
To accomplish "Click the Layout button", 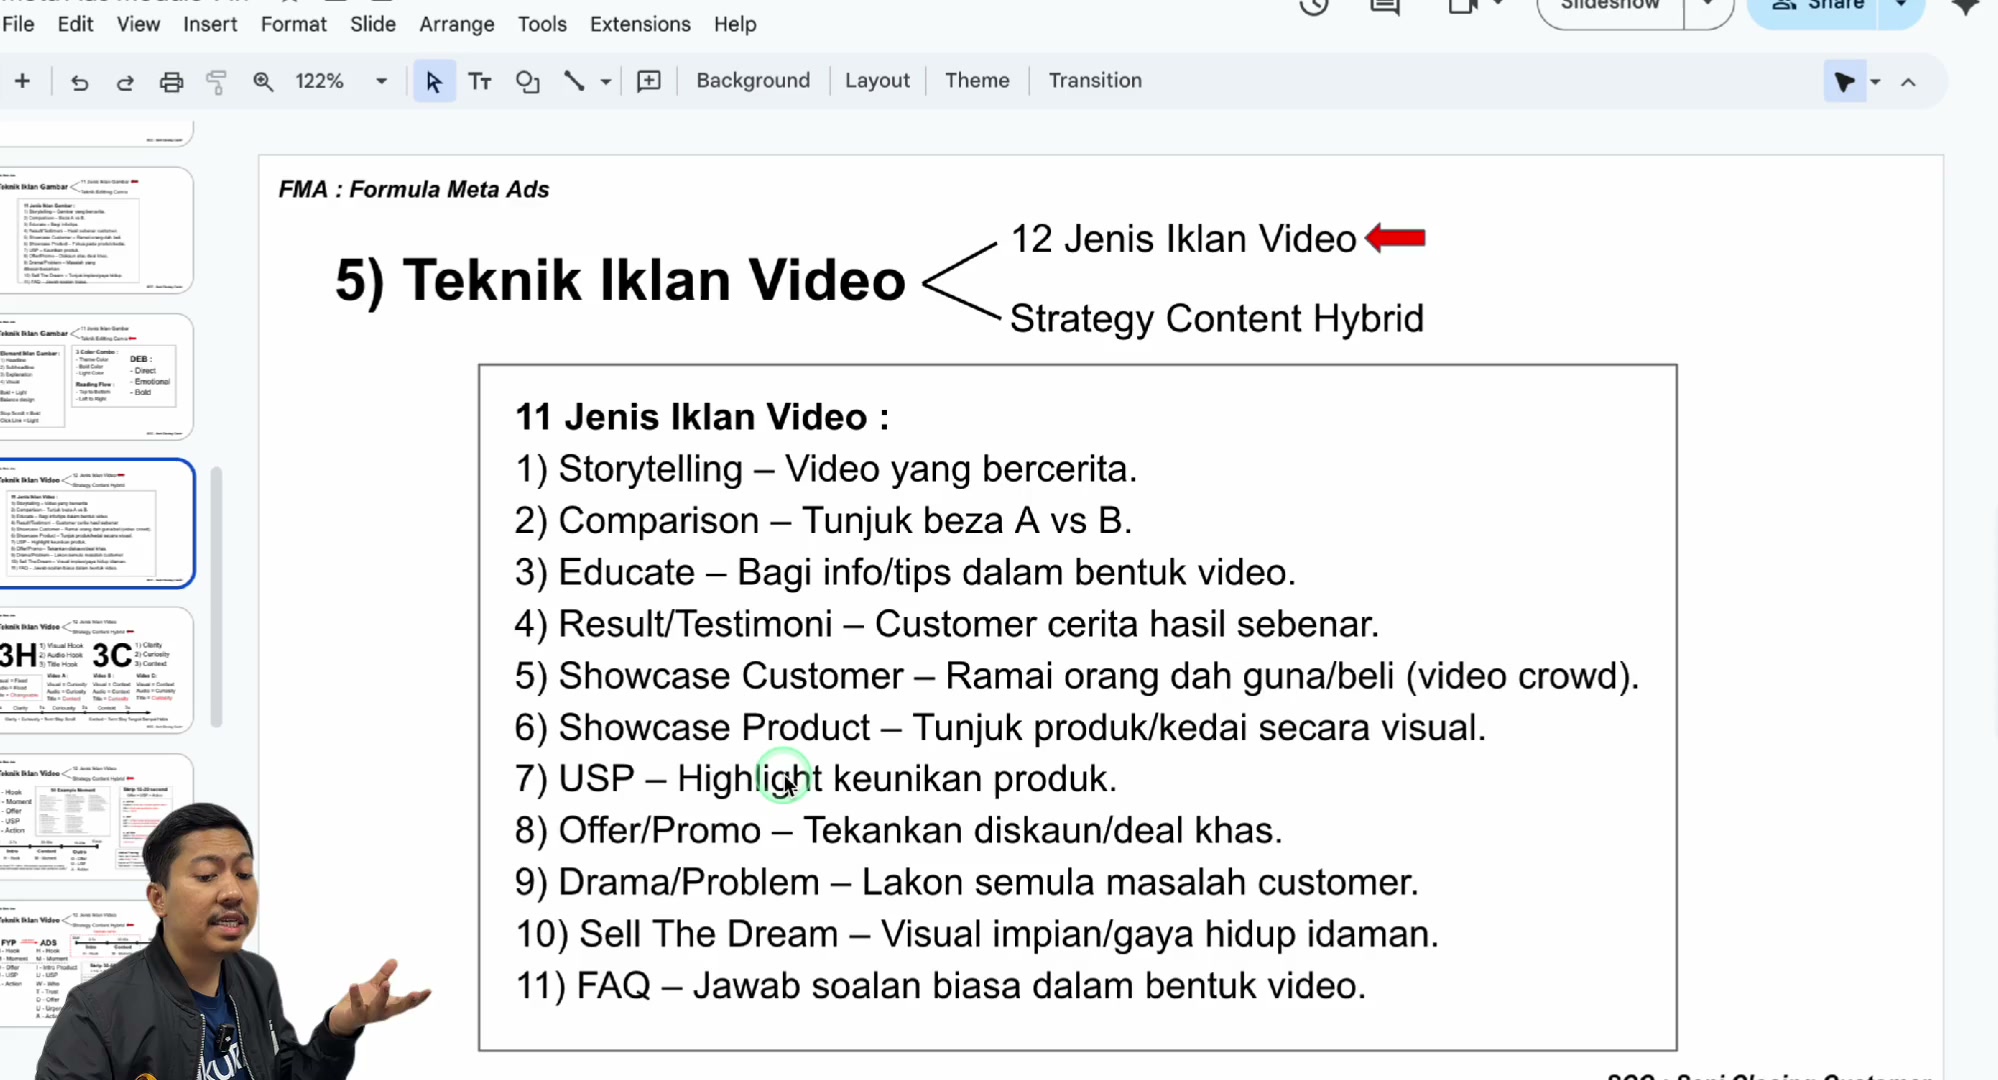I will 877,80.
